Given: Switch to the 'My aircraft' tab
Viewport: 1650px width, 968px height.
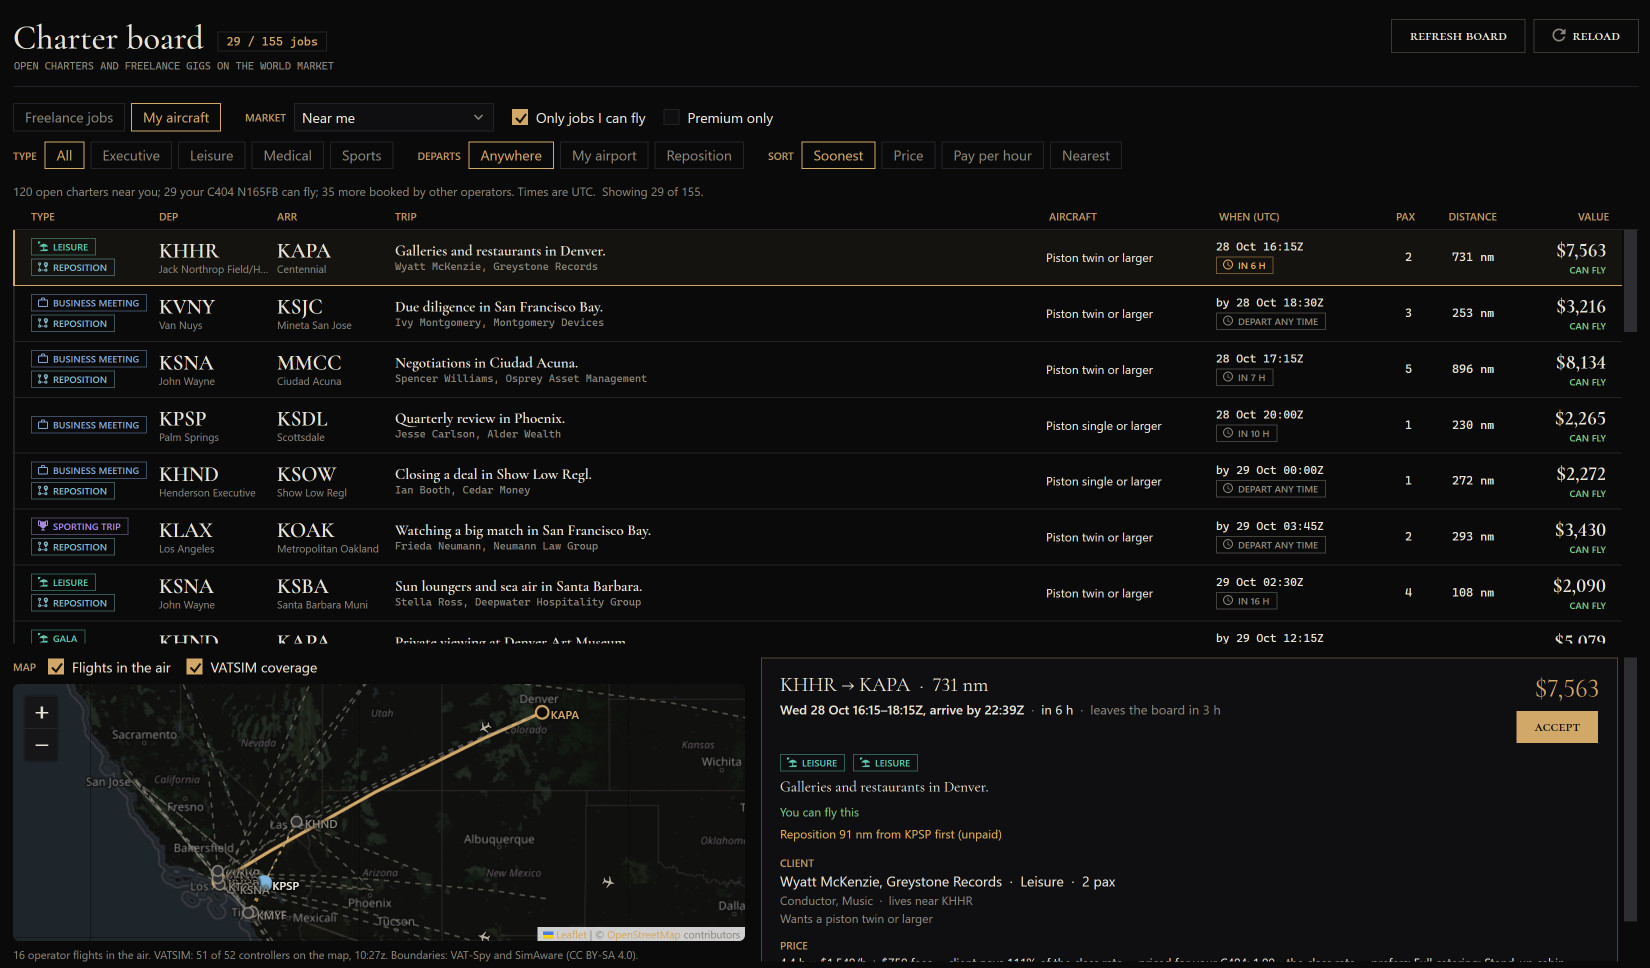Looking at the screenshot, I should (x=176, y=117).
